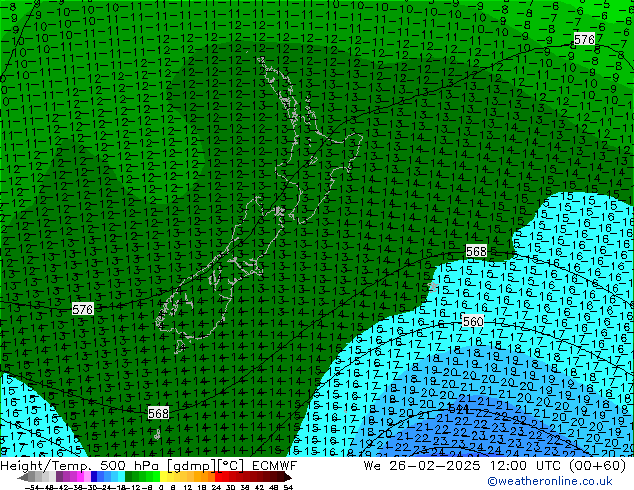Click the 576 contour label west of South Island
634x490 pixels.
pyautogui.click(x=82, y=309)
